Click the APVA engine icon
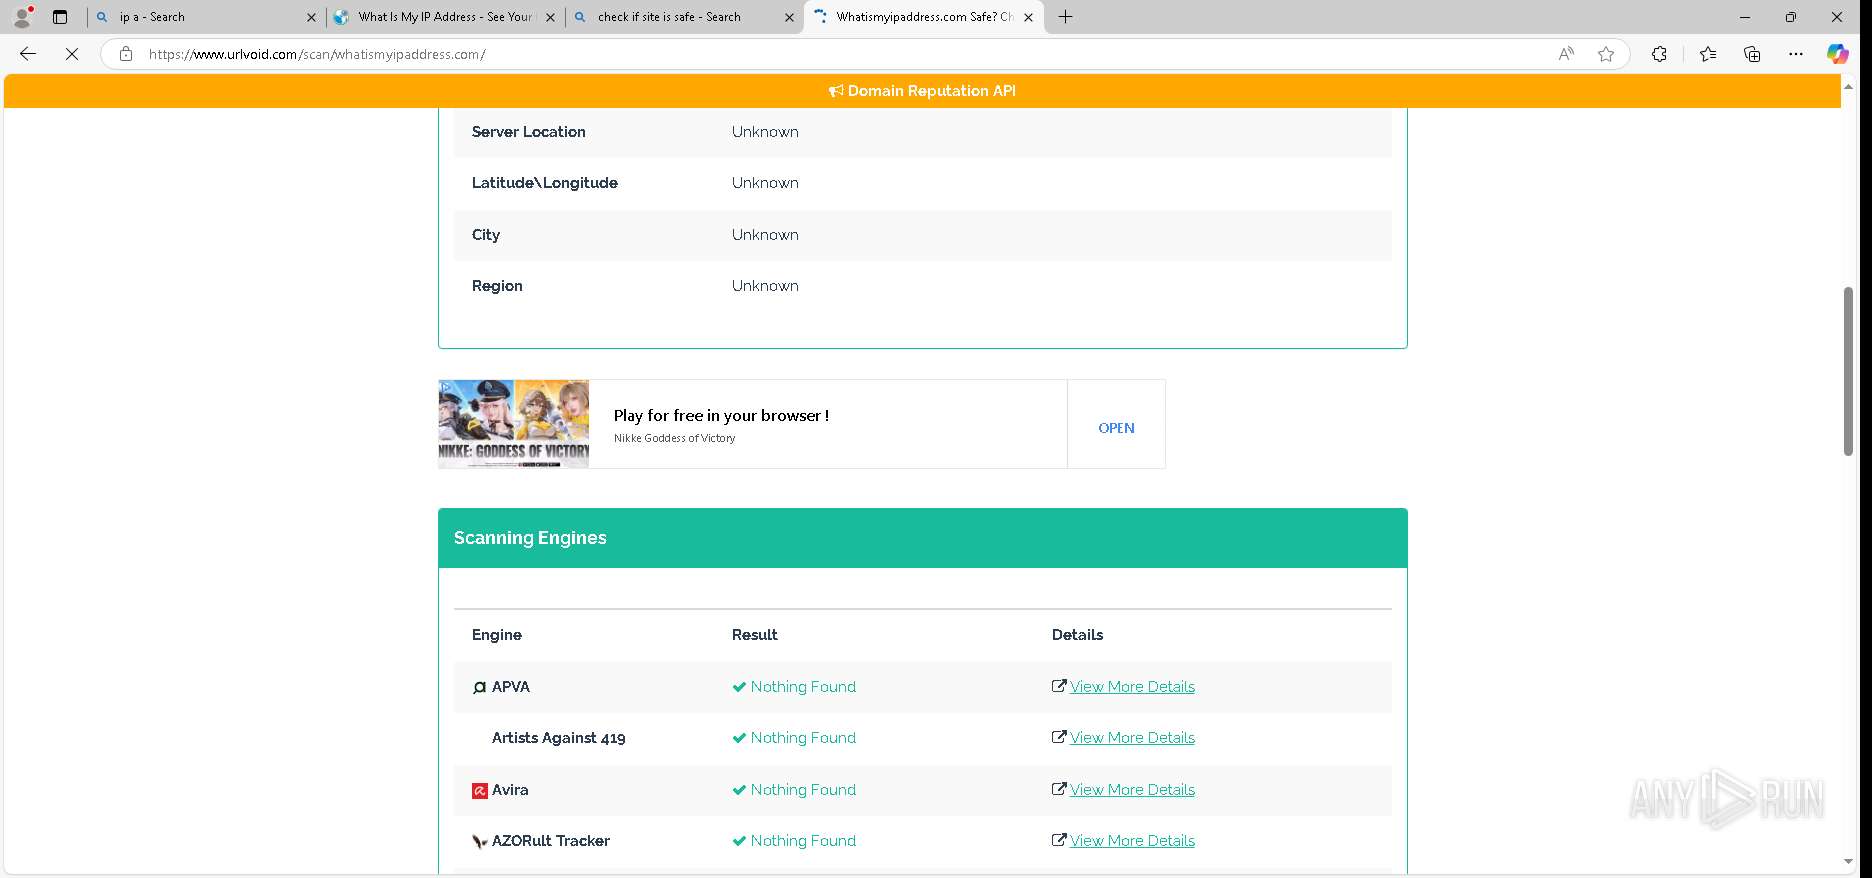Image resolution: width=1872 pixels, height=878 pixels. tap(479, 687)
